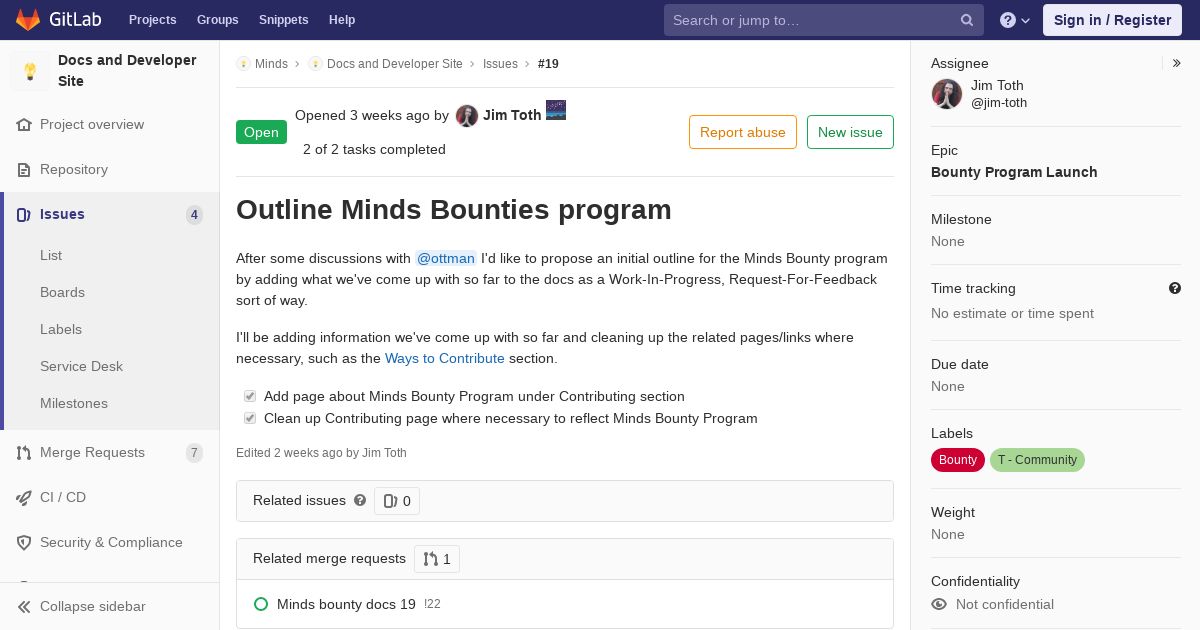Click the status emoji beside Jim Toth
The height and width of the screenshot is (630, 1200).
[556, 110]
